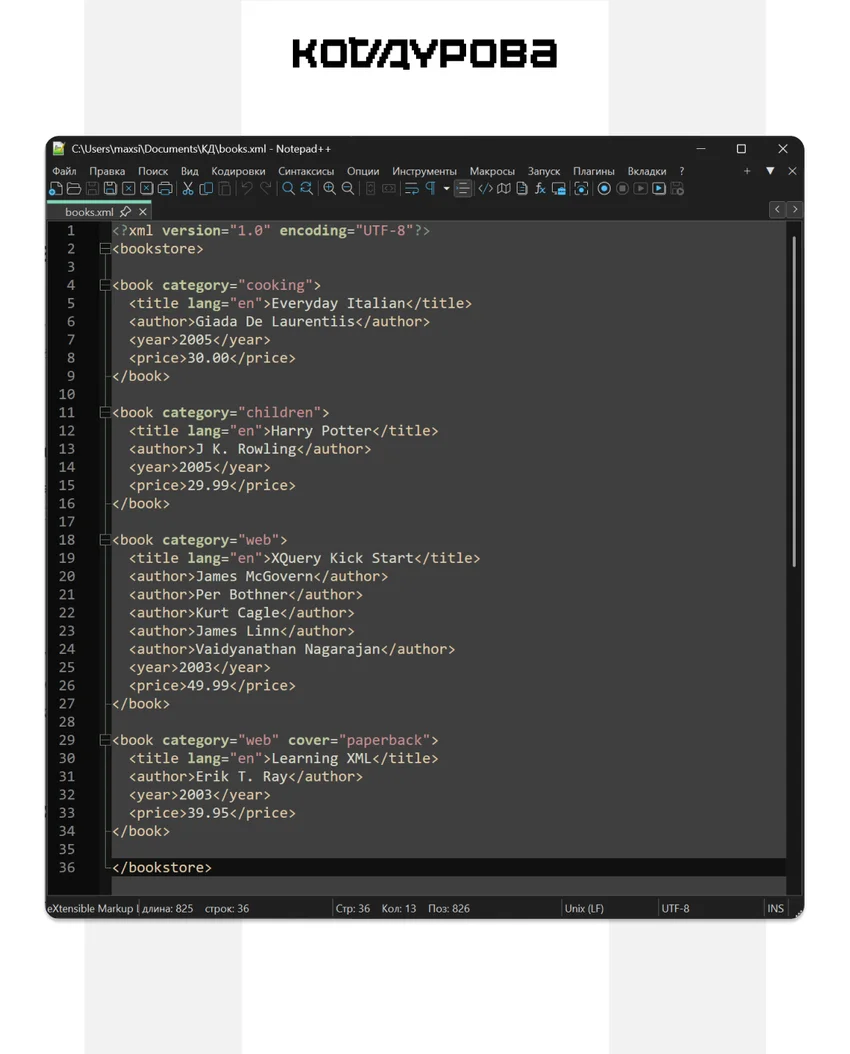Collapse the paperback book fold marker
Viewport: 850px width, 1054px height.
click(105, 740)
